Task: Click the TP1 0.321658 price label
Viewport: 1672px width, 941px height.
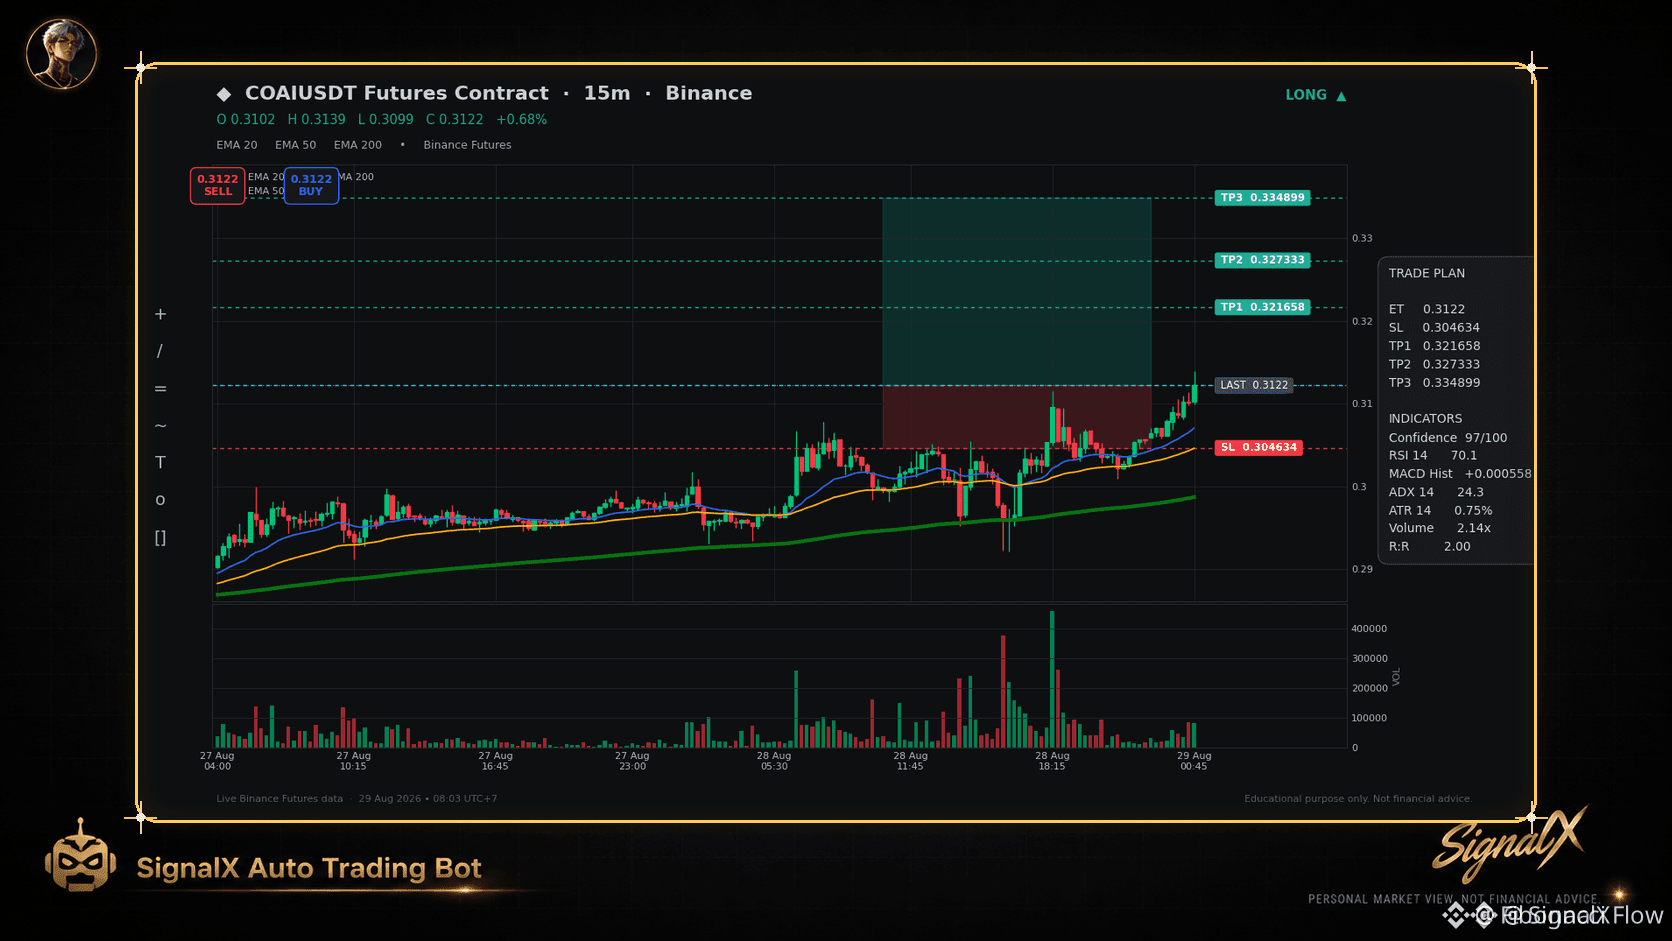Action: point(1262,307)
